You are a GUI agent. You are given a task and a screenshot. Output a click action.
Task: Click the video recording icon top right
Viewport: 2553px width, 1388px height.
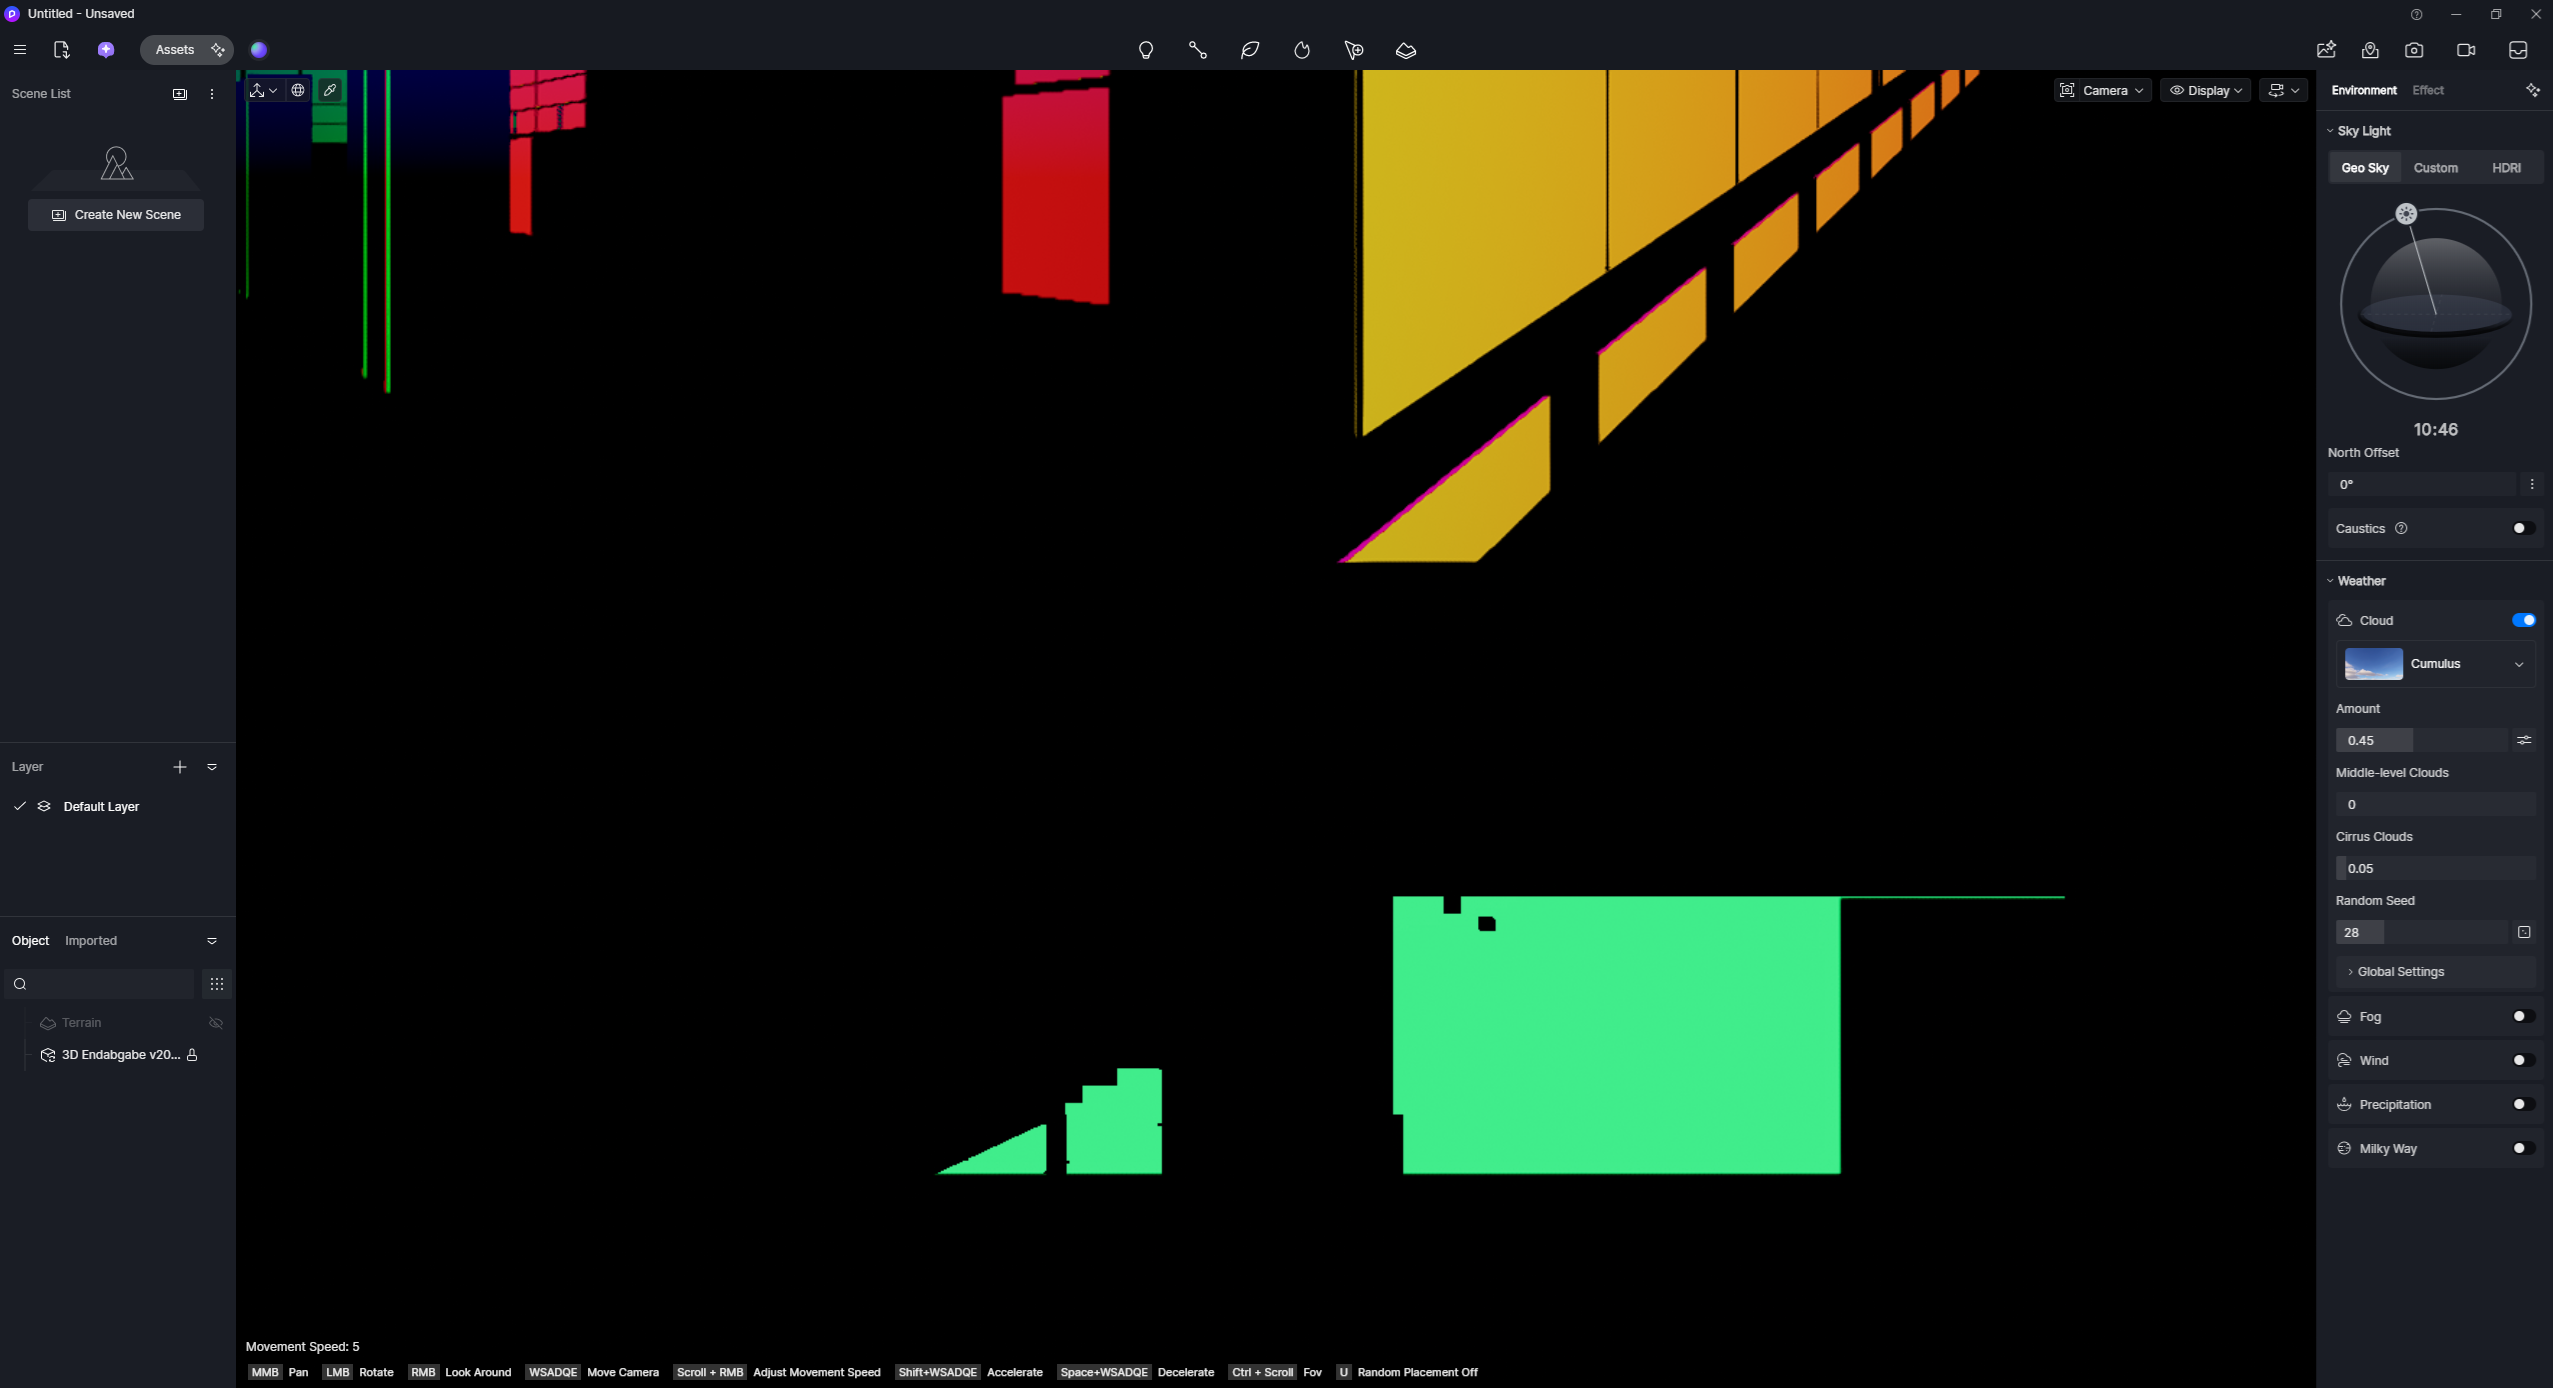tap(2466, 50)
